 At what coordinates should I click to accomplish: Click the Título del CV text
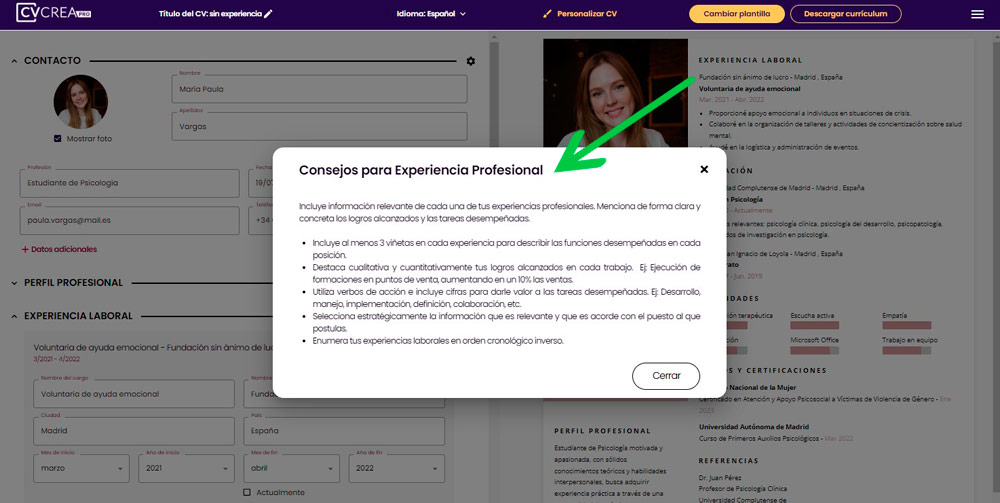pyautogui.click(x=210, y=13)
